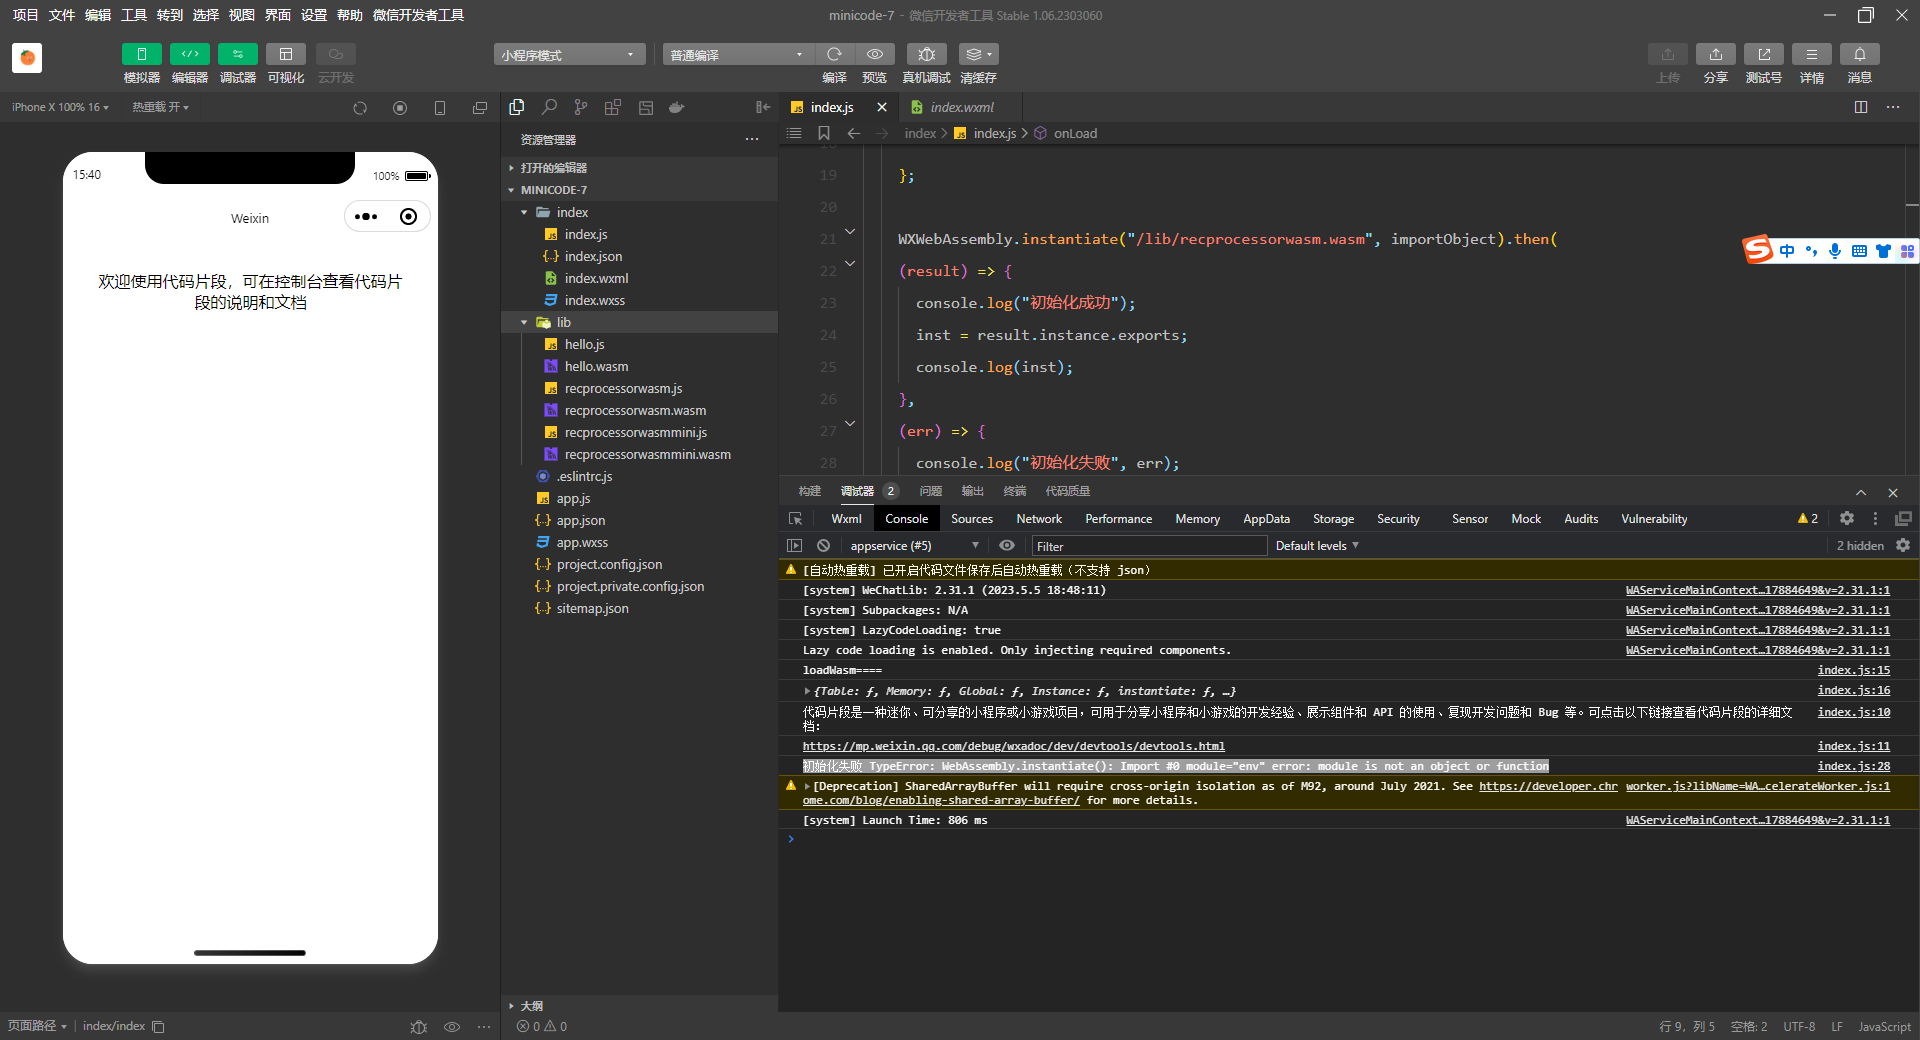Open recprocessorwasm.js in the file tree
Viewport: 1920px width, 1040px height.
coord(623,389)
